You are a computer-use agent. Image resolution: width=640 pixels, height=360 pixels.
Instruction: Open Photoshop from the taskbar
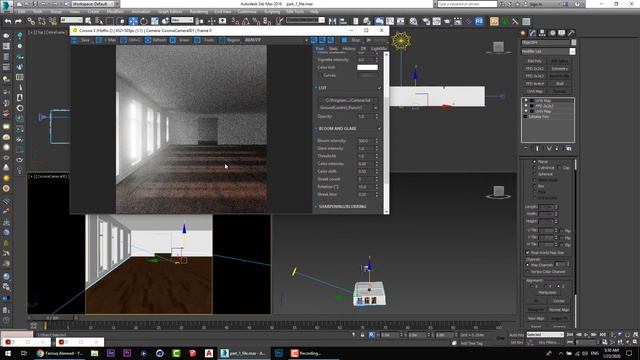279,353
